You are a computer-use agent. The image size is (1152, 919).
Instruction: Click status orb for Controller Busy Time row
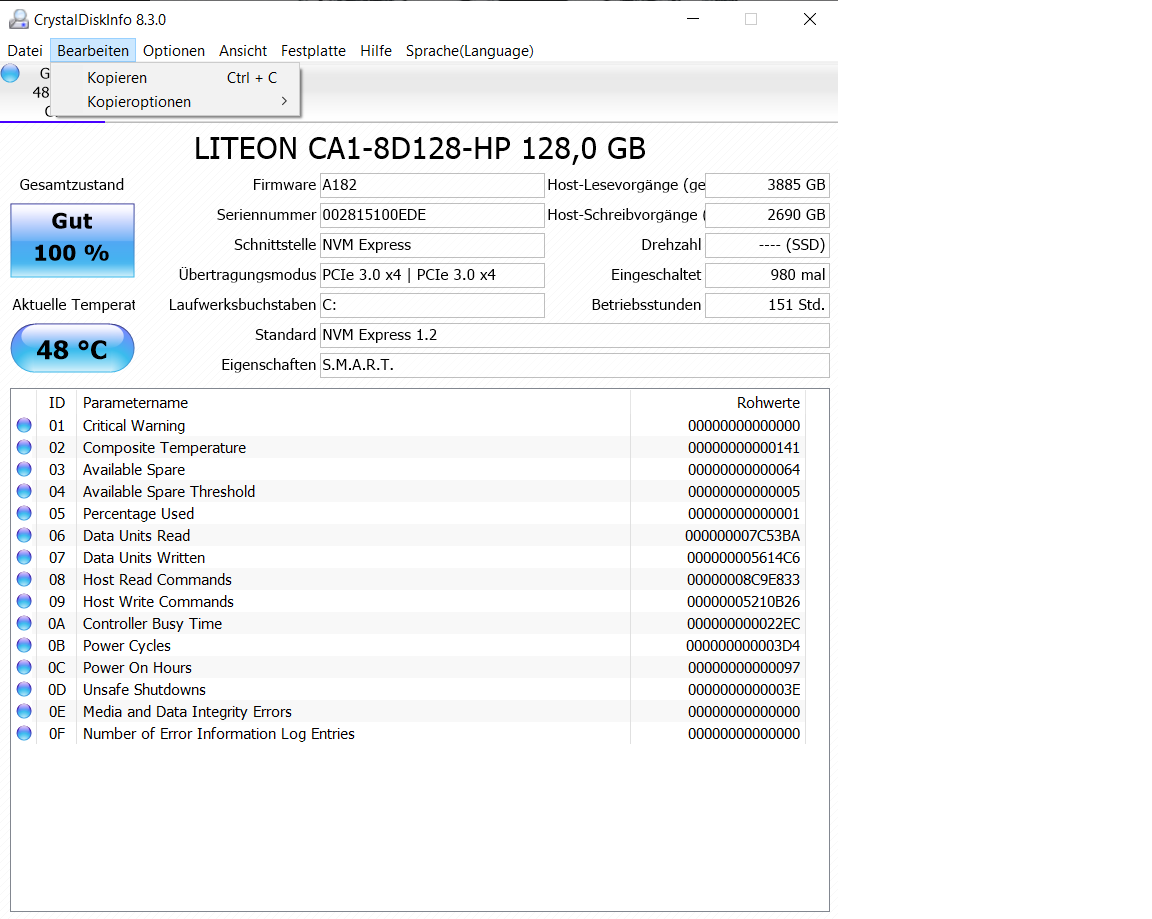click(24, 624)
